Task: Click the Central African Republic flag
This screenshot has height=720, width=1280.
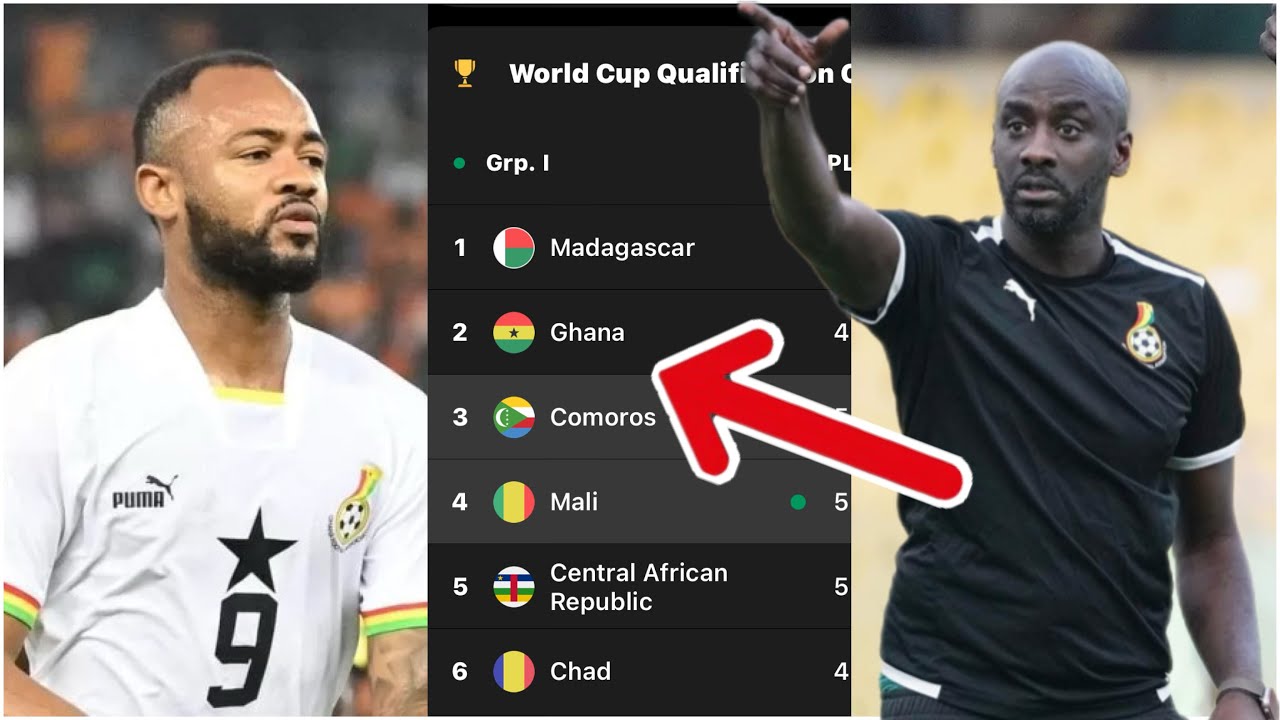Action: click(x=514, y=587)
